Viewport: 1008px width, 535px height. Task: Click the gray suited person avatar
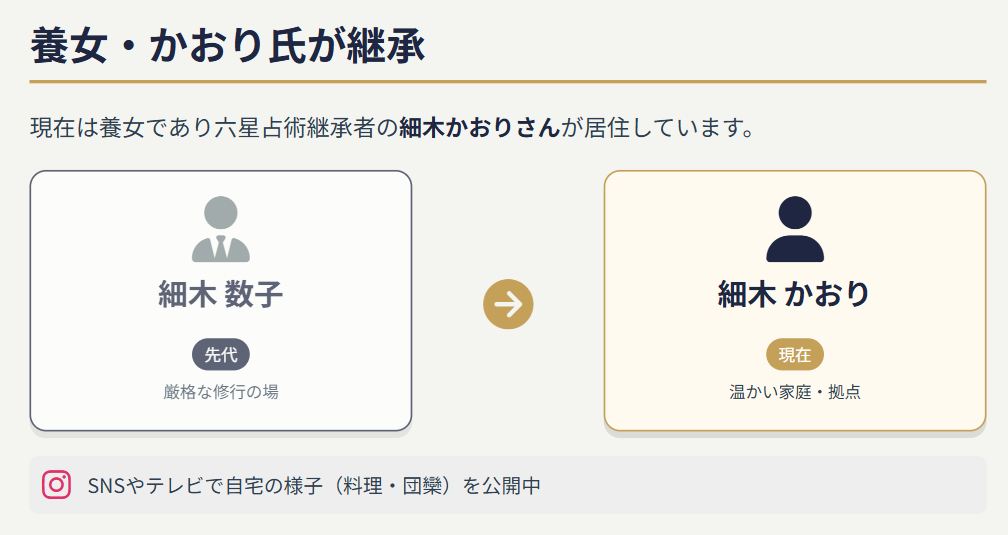click(x=220, y=229)
